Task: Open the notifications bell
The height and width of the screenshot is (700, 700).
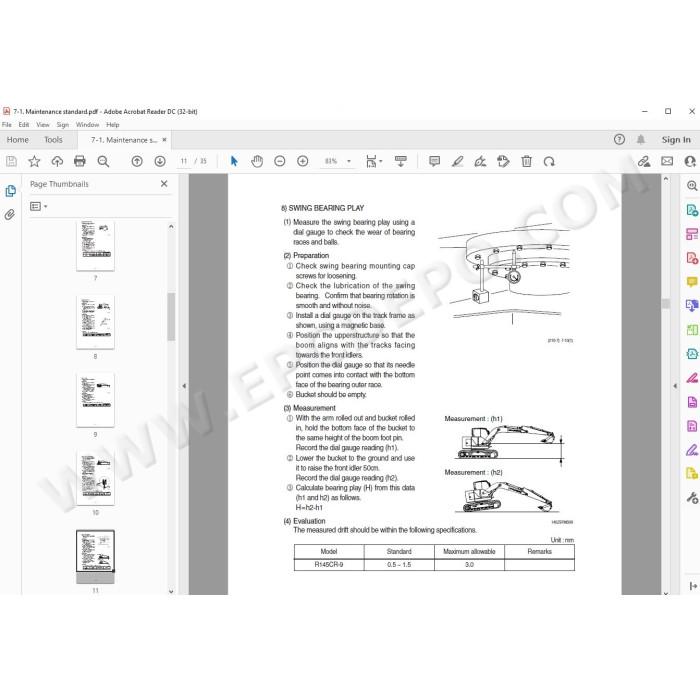Action: coord(641,140)
